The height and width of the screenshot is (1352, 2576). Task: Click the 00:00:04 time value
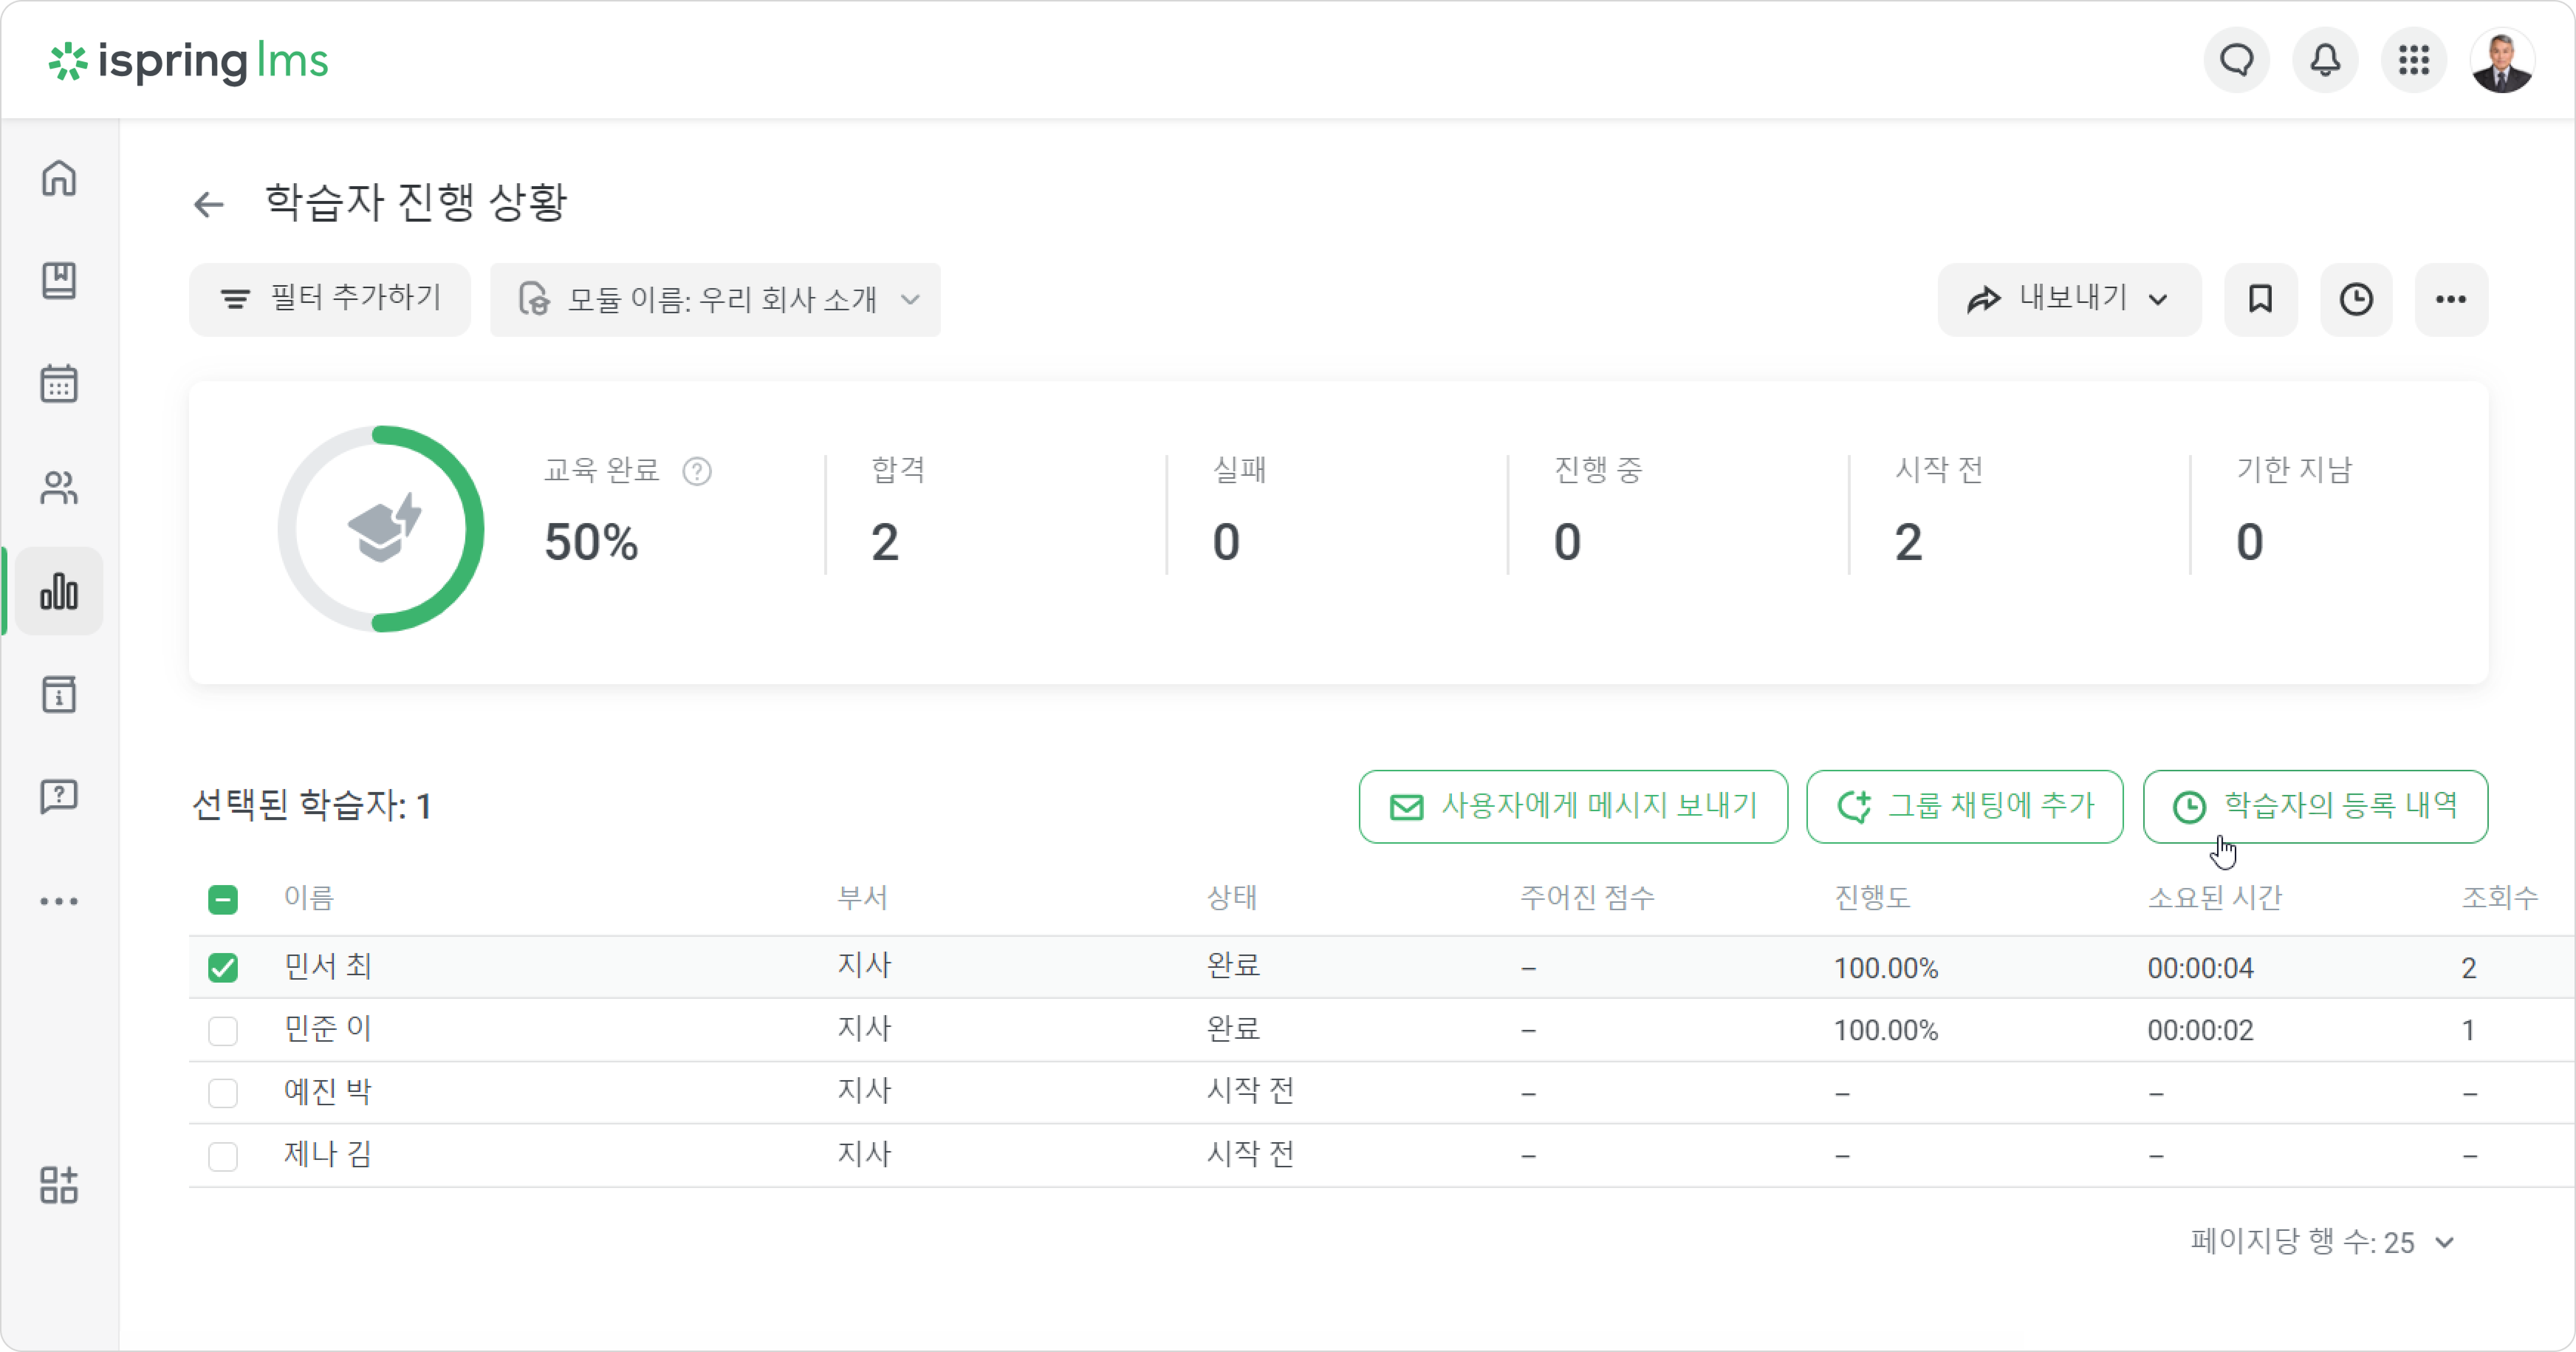pyautogui.click(x=2200, y=968)
